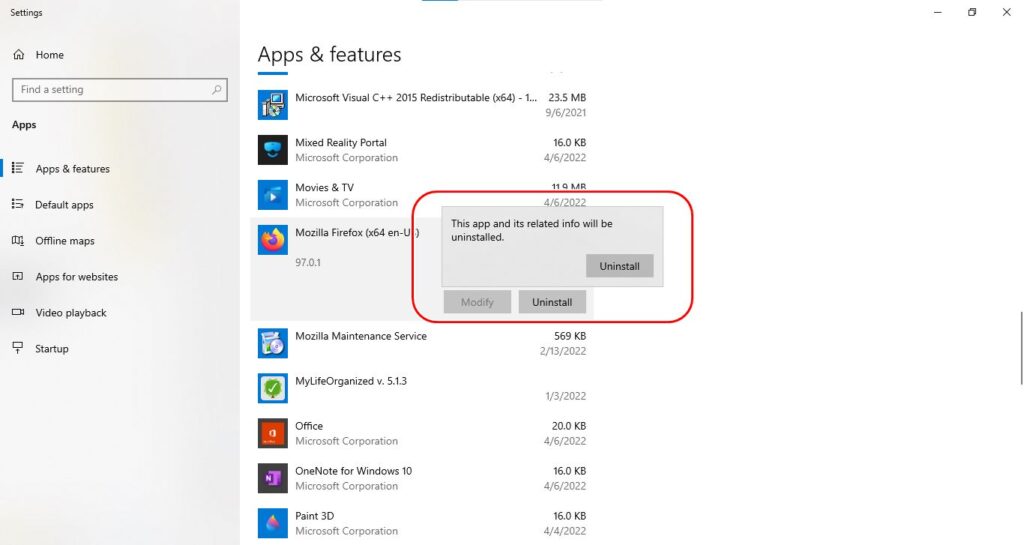The image size is (1024, 545).
Task: Open Apps & features sidebar icon
Action: [18, 168]
